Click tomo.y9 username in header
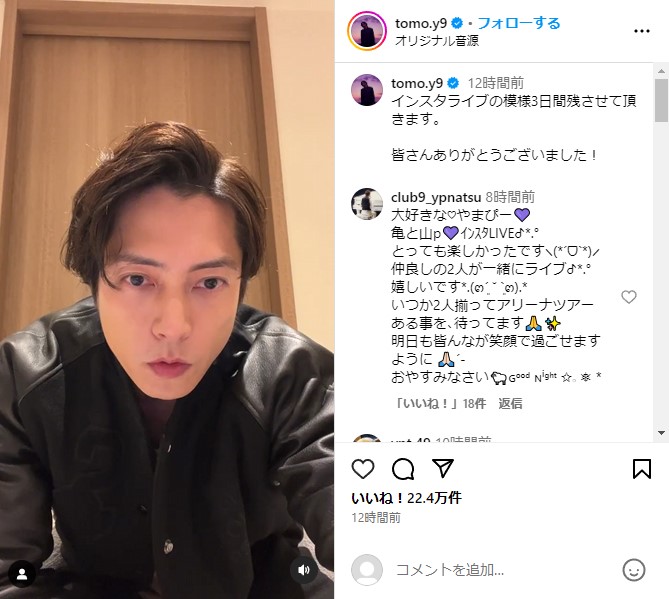 (421, 23)
